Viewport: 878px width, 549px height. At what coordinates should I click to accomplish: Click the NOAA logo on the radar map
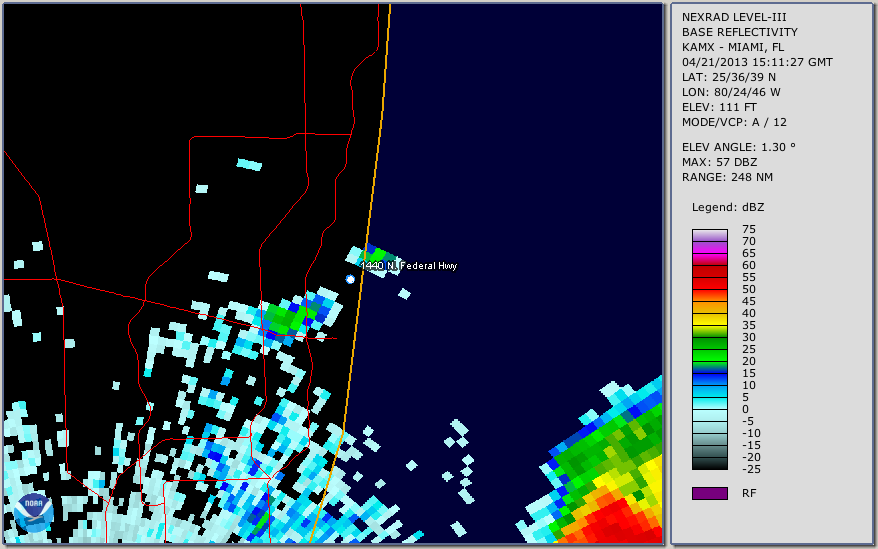(x=34, y=513)
